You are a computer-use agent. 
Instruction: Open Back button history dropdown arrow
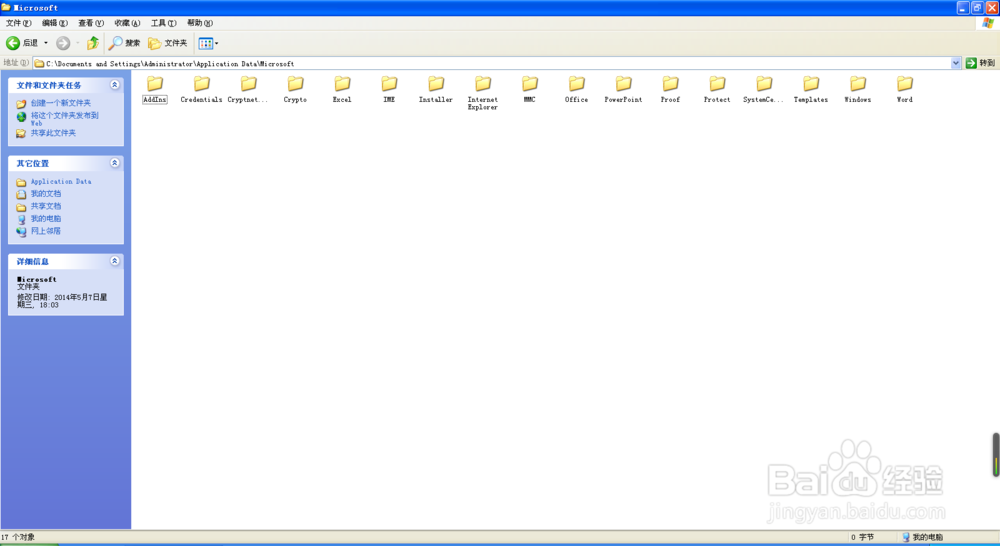coord(46,43)
